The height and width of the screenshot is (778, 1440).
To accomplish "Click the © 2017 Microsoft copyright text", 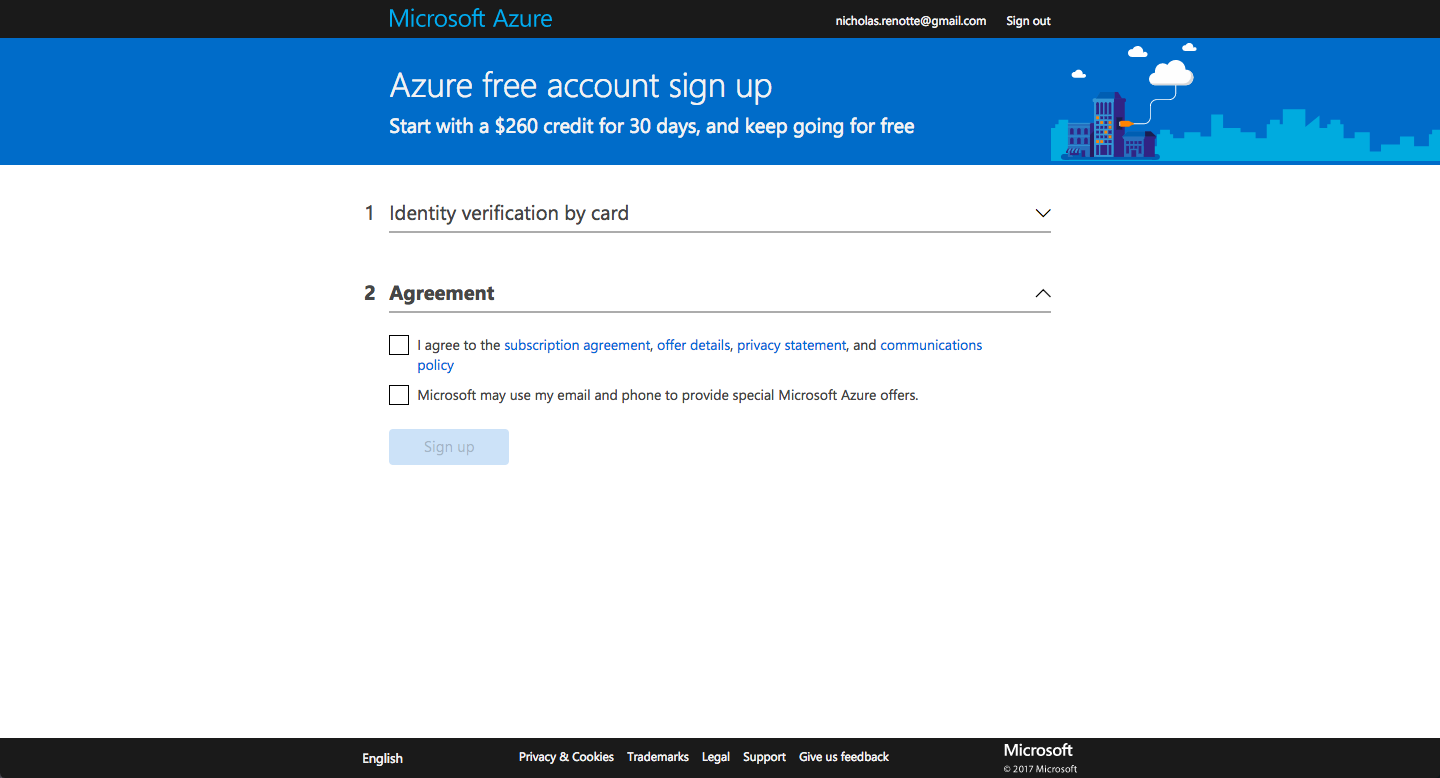I will pos(1040,769).
